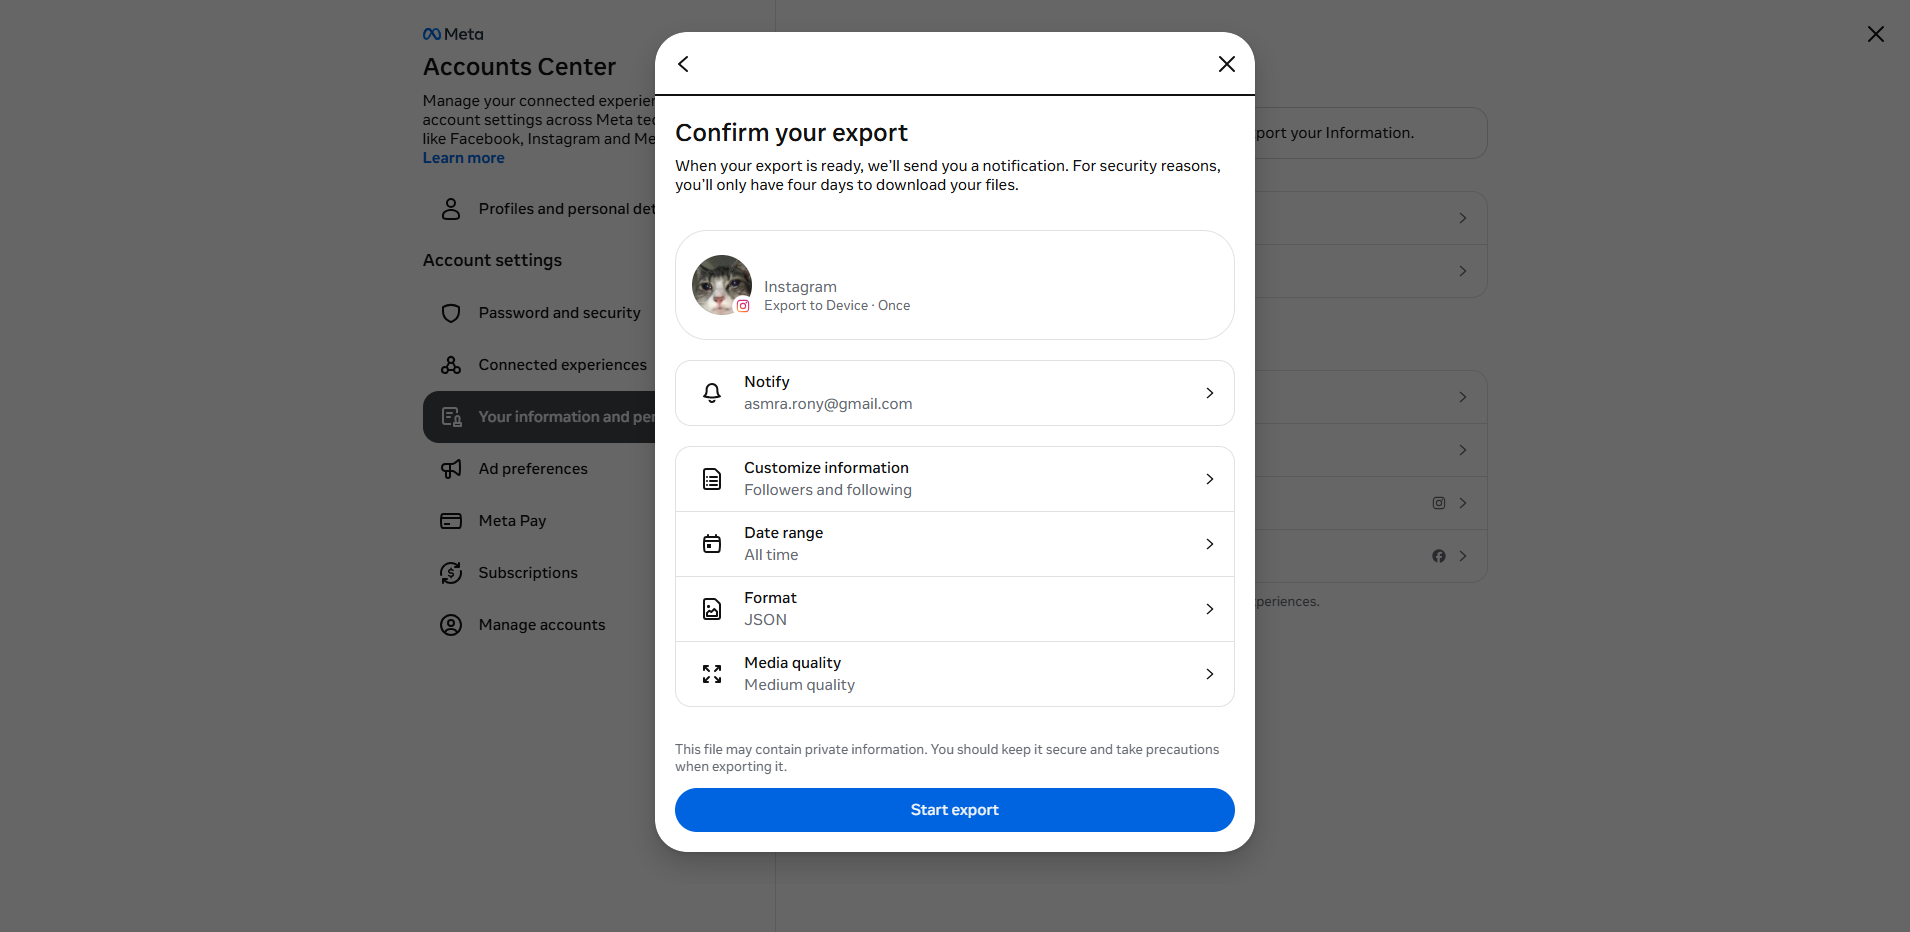Click the Customize information document icon
Viewport: 1910px width, 932px height.
pyautogui.click(x=712, y=479)
